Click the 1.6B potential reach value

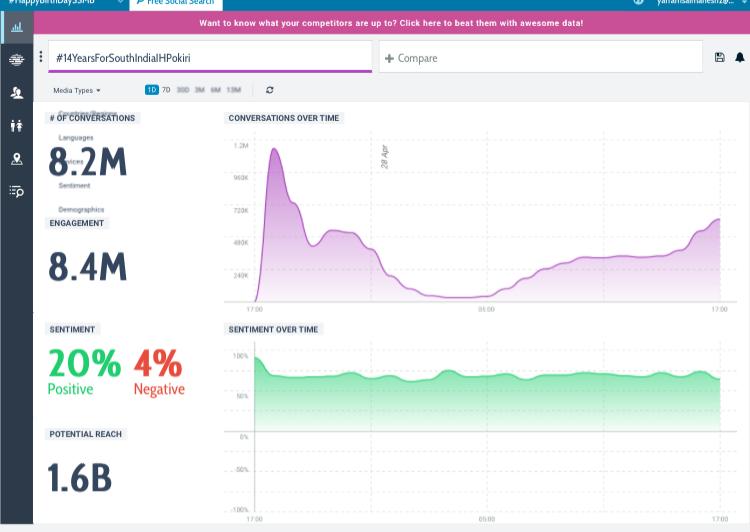coord(80,477)
